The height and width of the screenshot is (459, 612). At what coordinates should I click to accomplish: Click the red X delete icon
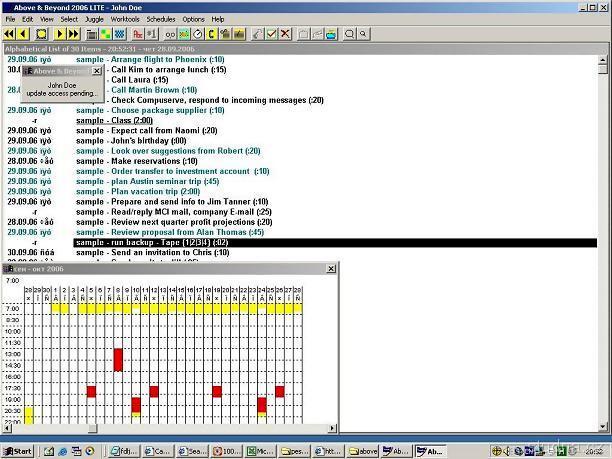tap(285, 34)
